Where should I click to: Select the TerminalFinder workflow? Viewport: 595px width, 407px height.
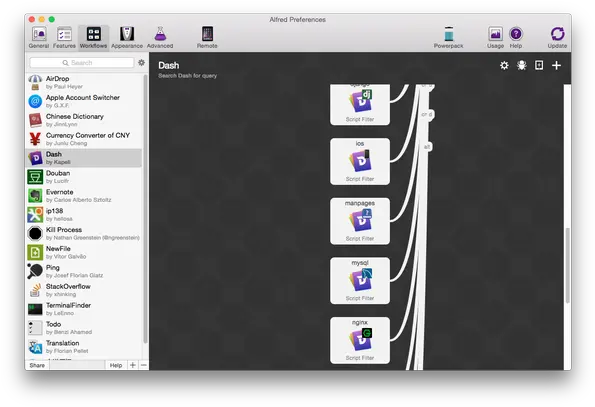[x=83, y=309]
